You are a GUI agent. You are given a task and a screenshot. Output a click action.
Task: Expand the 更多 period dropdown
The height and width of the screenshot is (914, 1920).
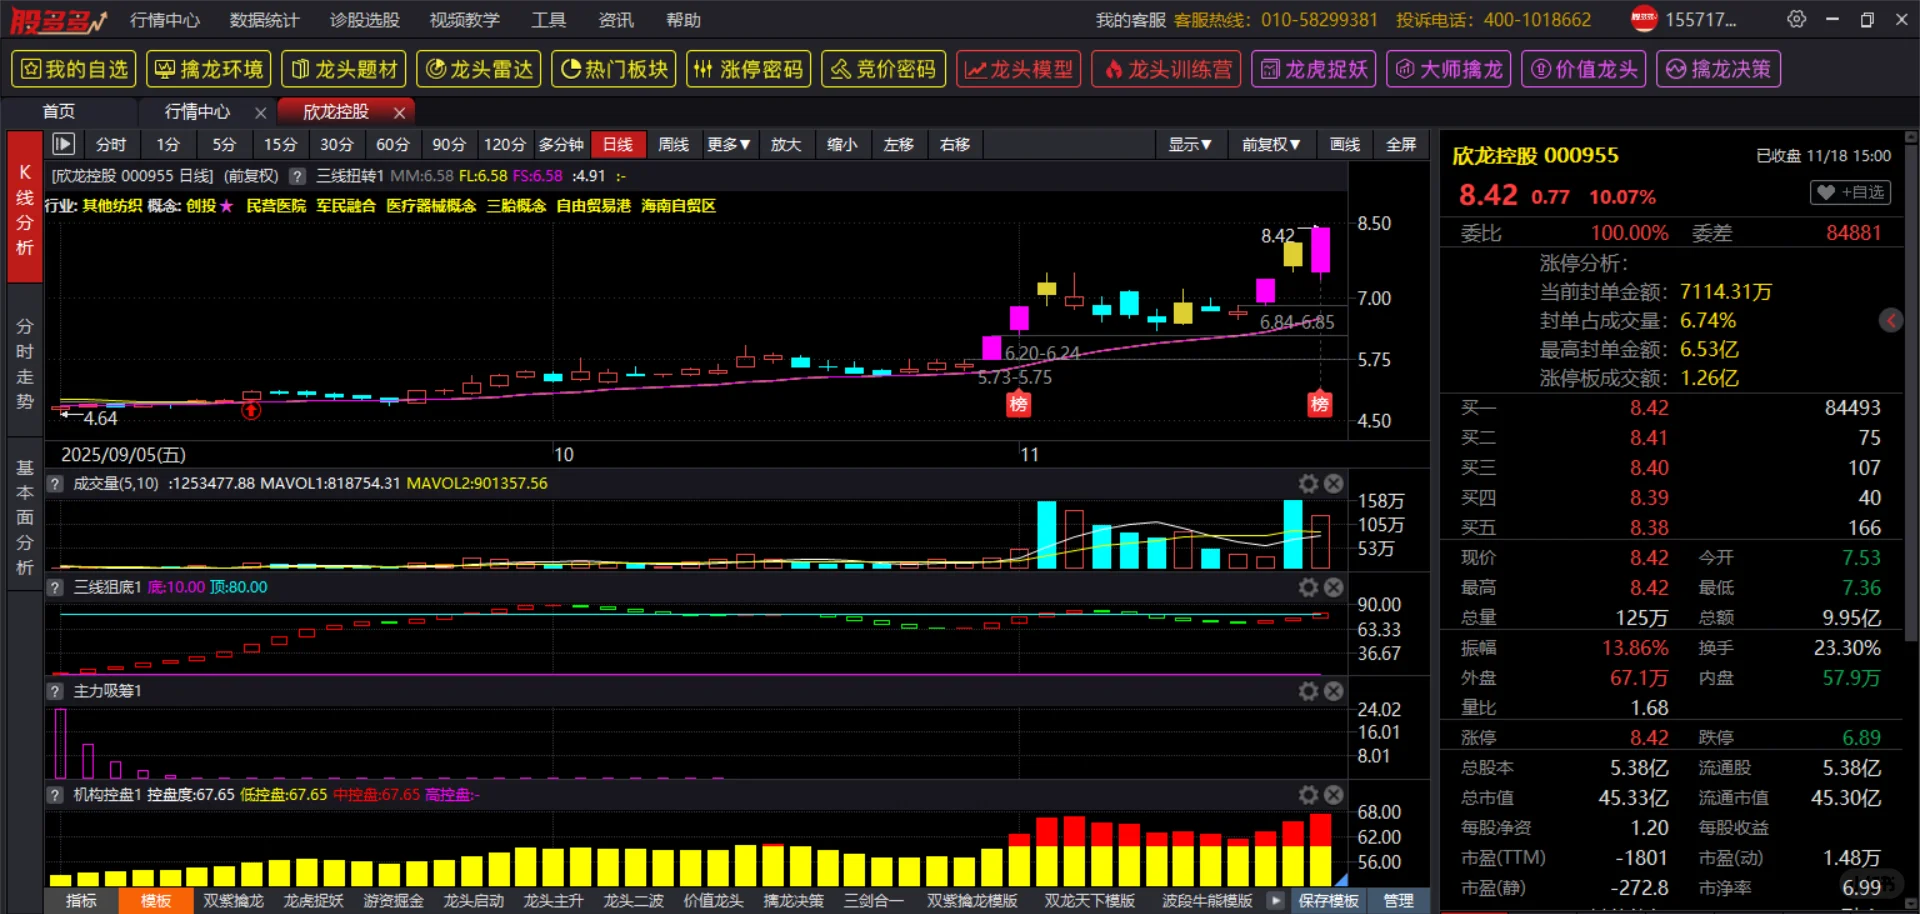pyautogui.click(x=729, y=144)
